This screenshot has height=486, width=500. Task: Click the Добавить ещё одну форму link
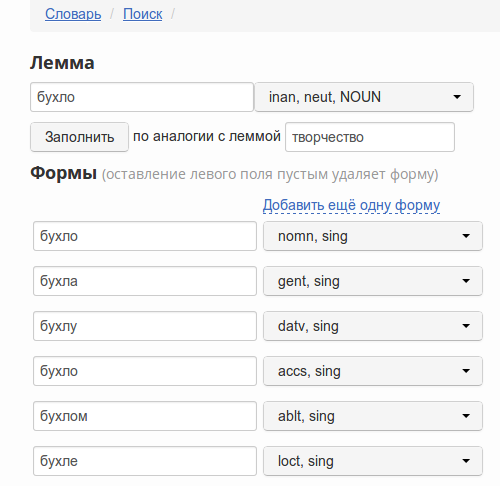[x=351, y=205]
